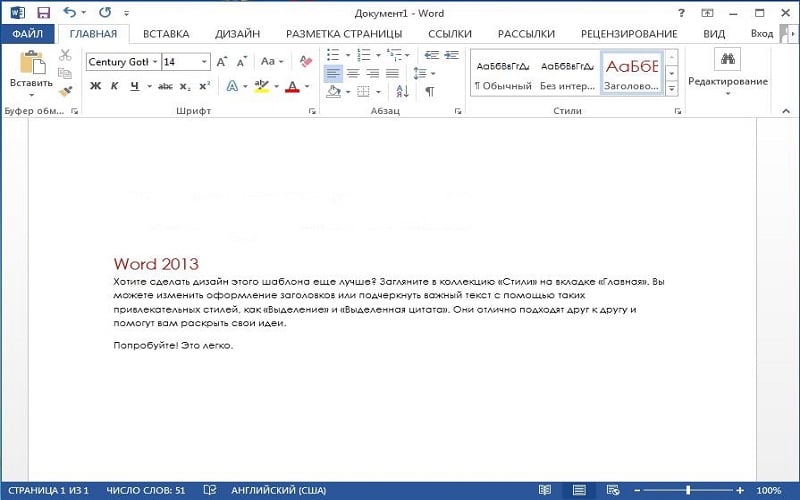Clear all formatting with the eraser icon
This screenshot has height=500, width=800.
(306, 62)
